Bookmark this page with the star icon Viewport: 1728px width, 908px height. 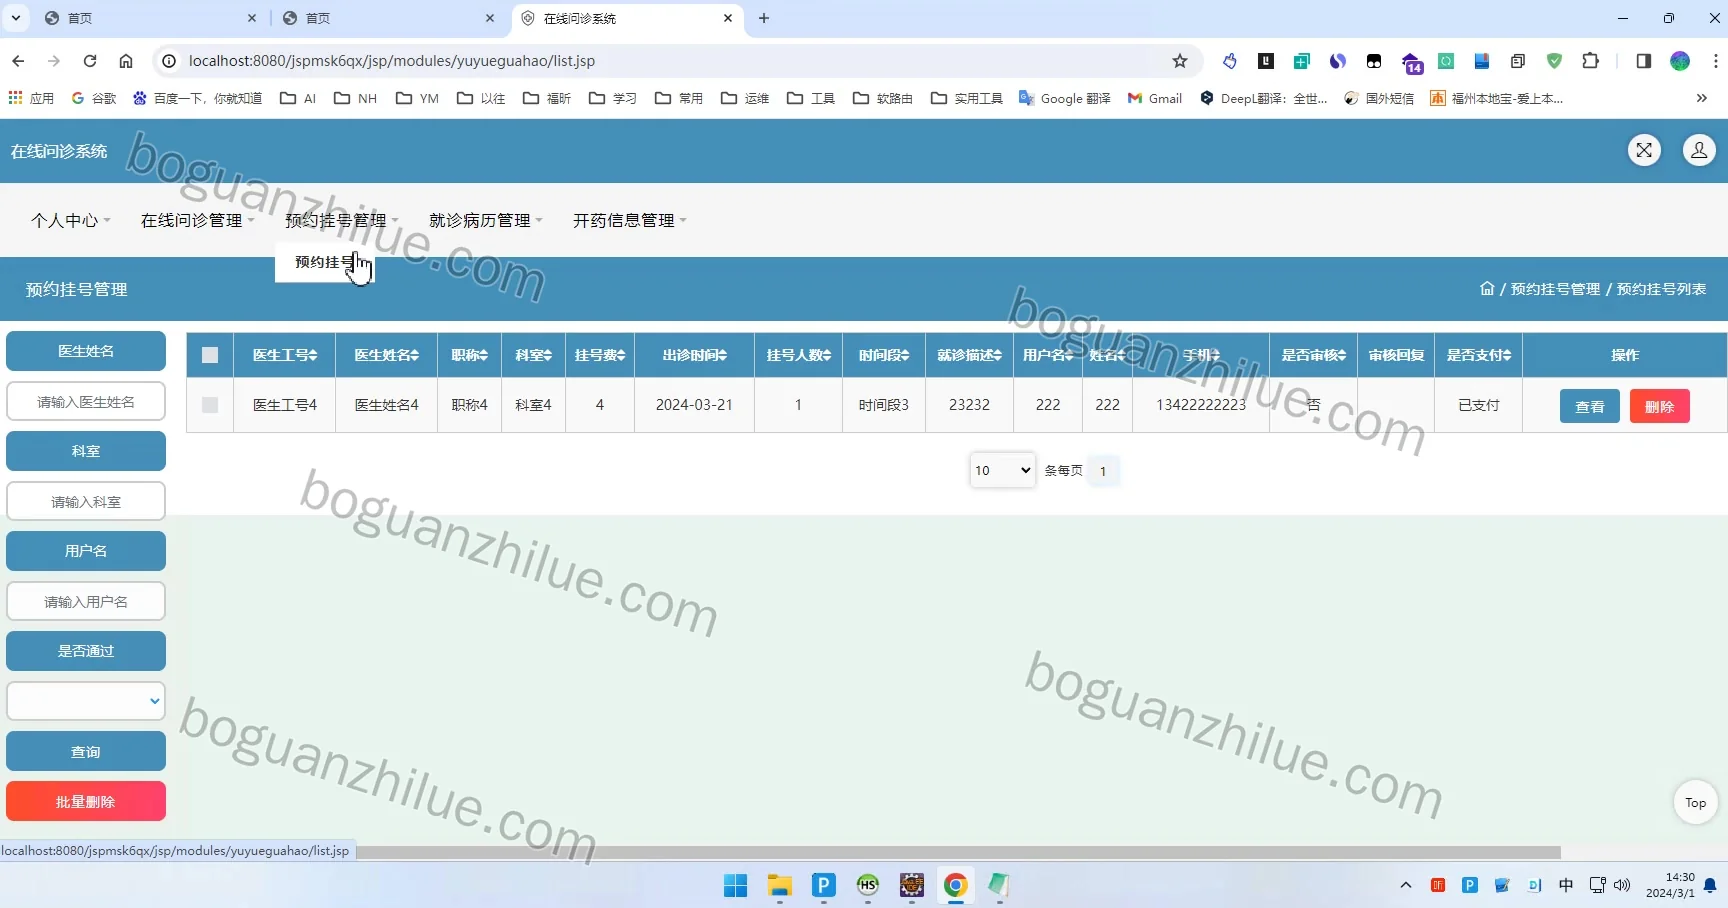click(1180, 61)
